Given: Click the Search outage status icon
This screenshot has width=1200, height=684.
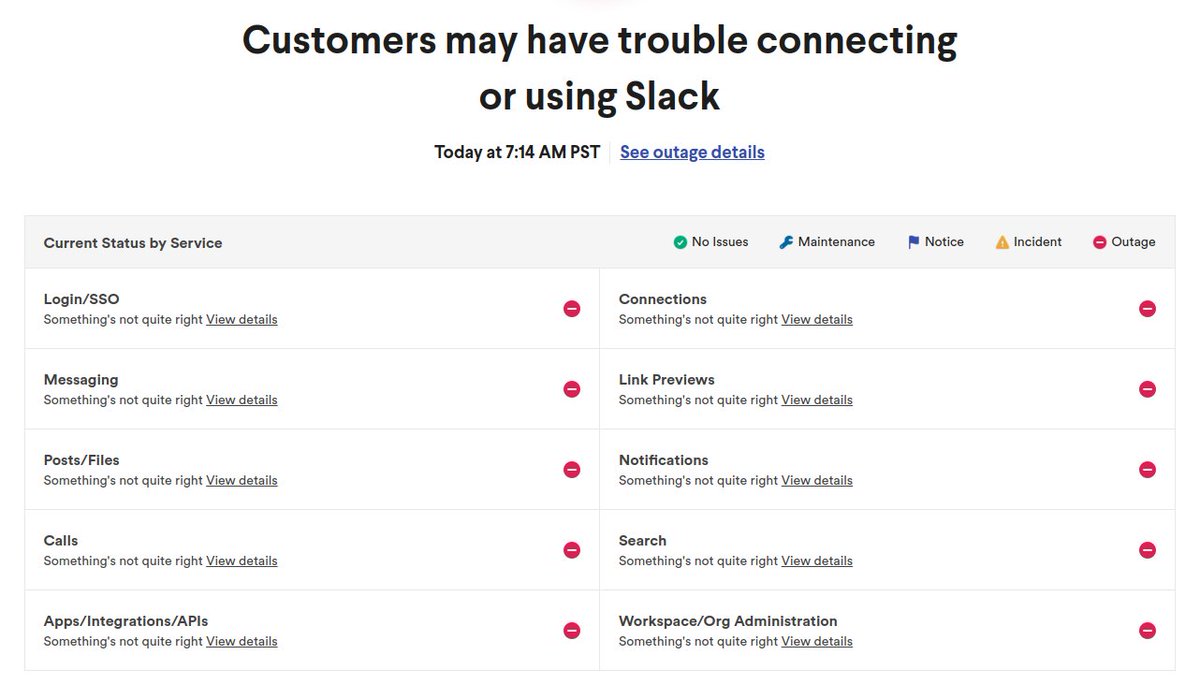Looking at the screenshot, I should click(x=1147, y=550).
